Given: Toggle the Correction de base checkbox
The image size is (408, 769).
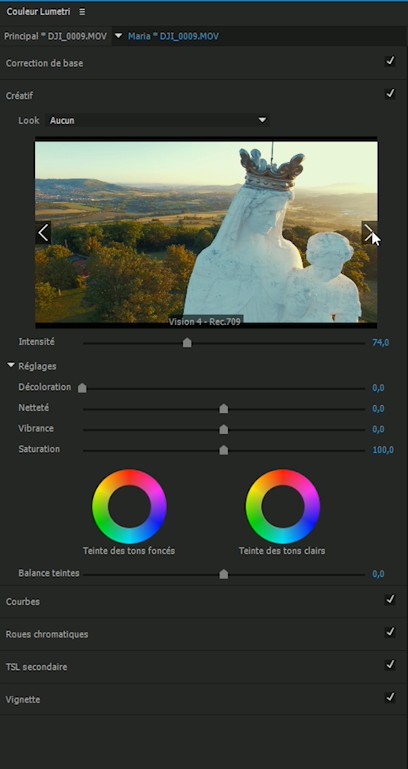Looking at the screenshot, I should [x=390, y=61].
